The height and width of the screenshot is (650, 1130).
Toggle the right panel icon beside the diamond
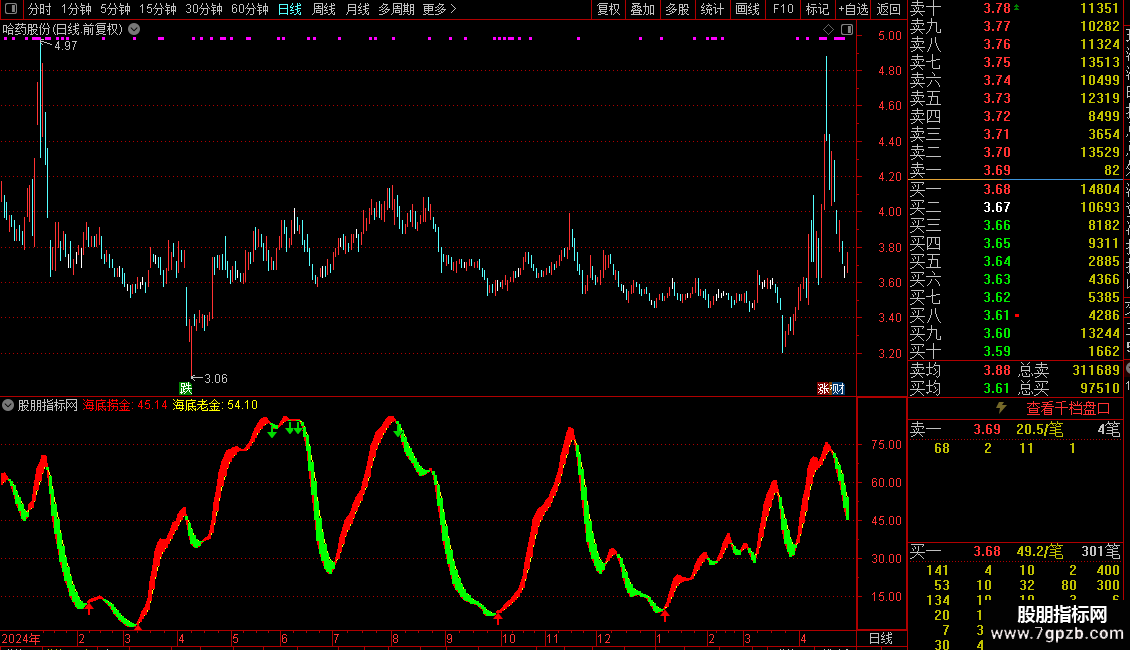pyautogui.click(x=848, y=30)
